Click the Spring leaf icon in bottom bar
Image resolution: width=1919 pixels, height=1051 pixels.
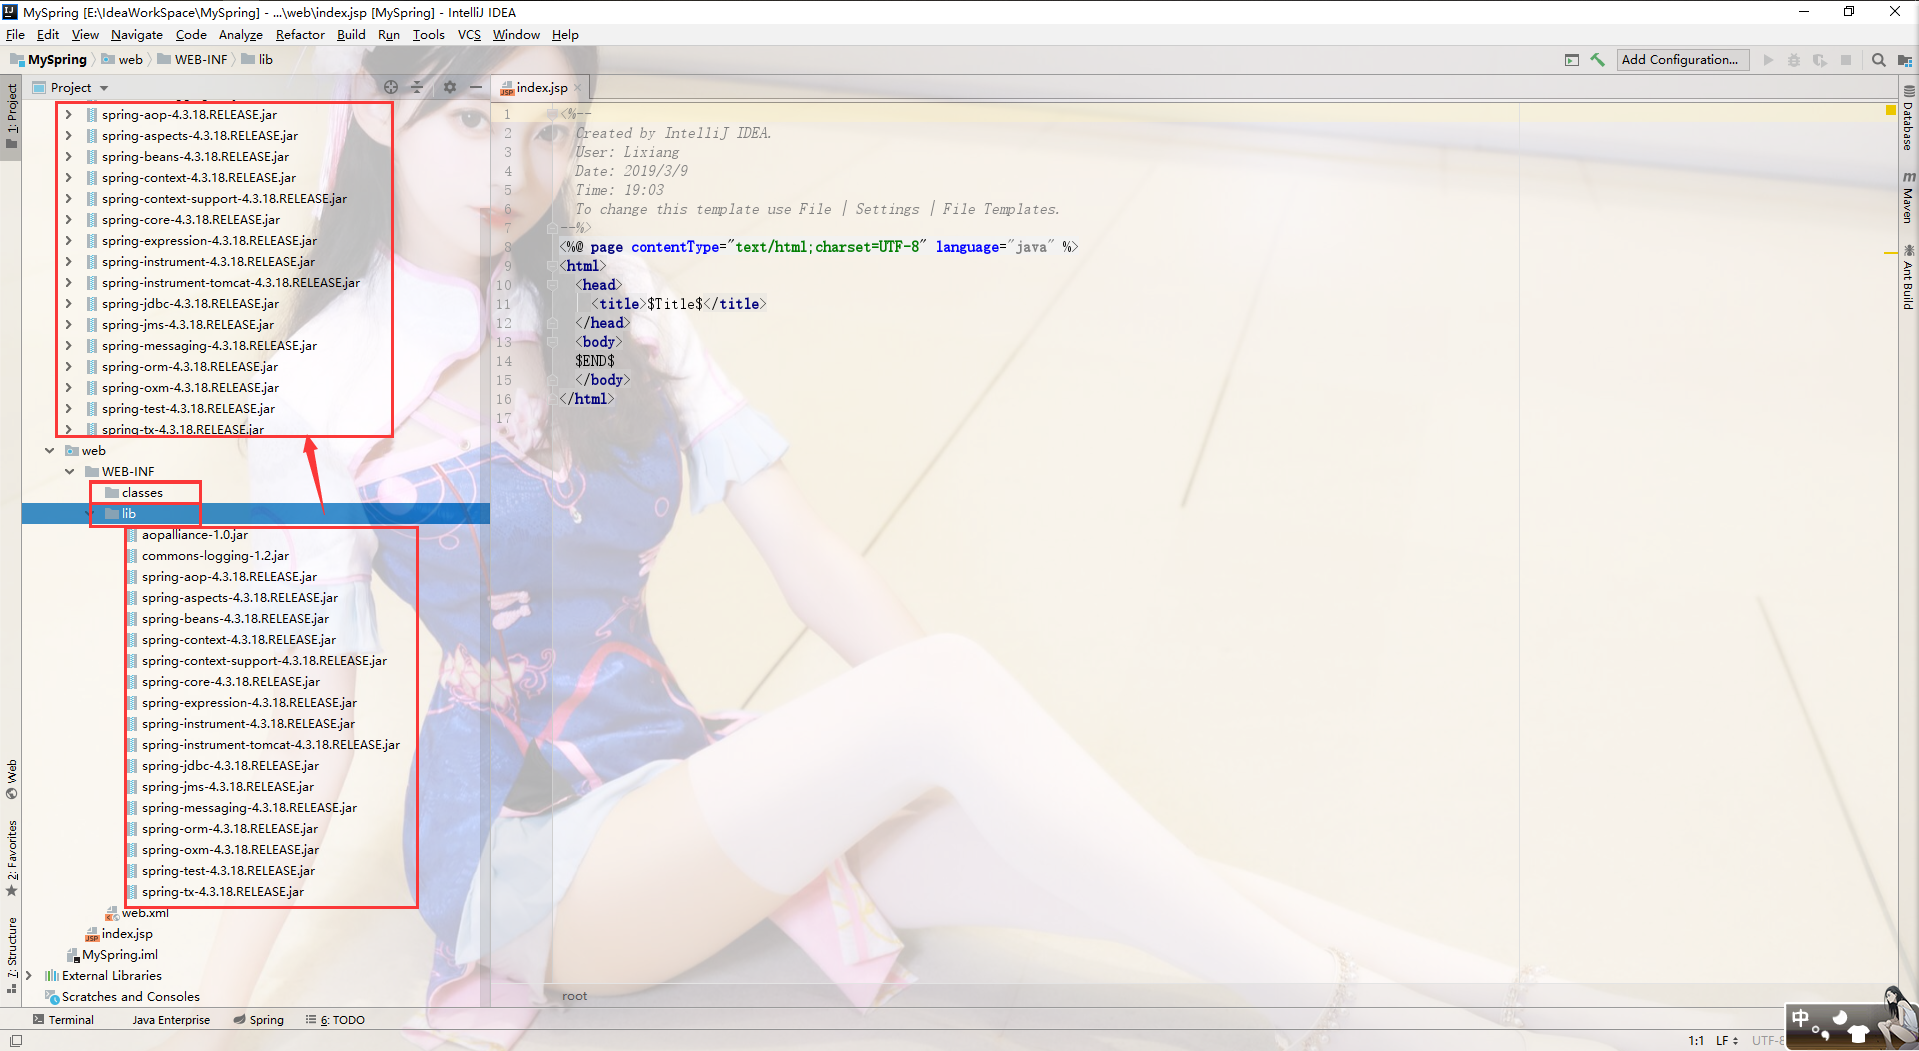click(239, 1020)
